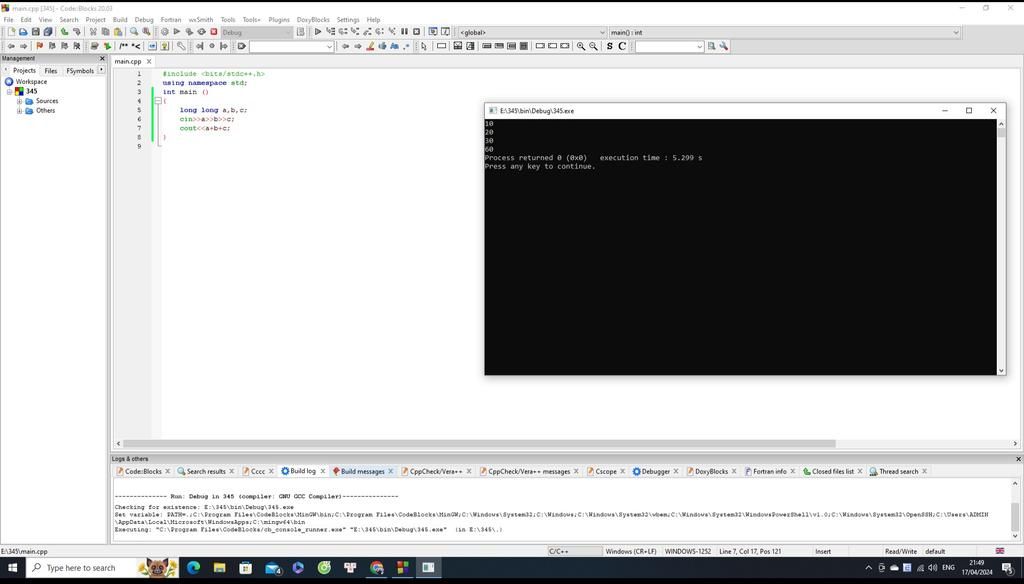This screenshot has height=584, width=1024.
Task: Click the New file toolbar icon
Action: tap(11, 31)
